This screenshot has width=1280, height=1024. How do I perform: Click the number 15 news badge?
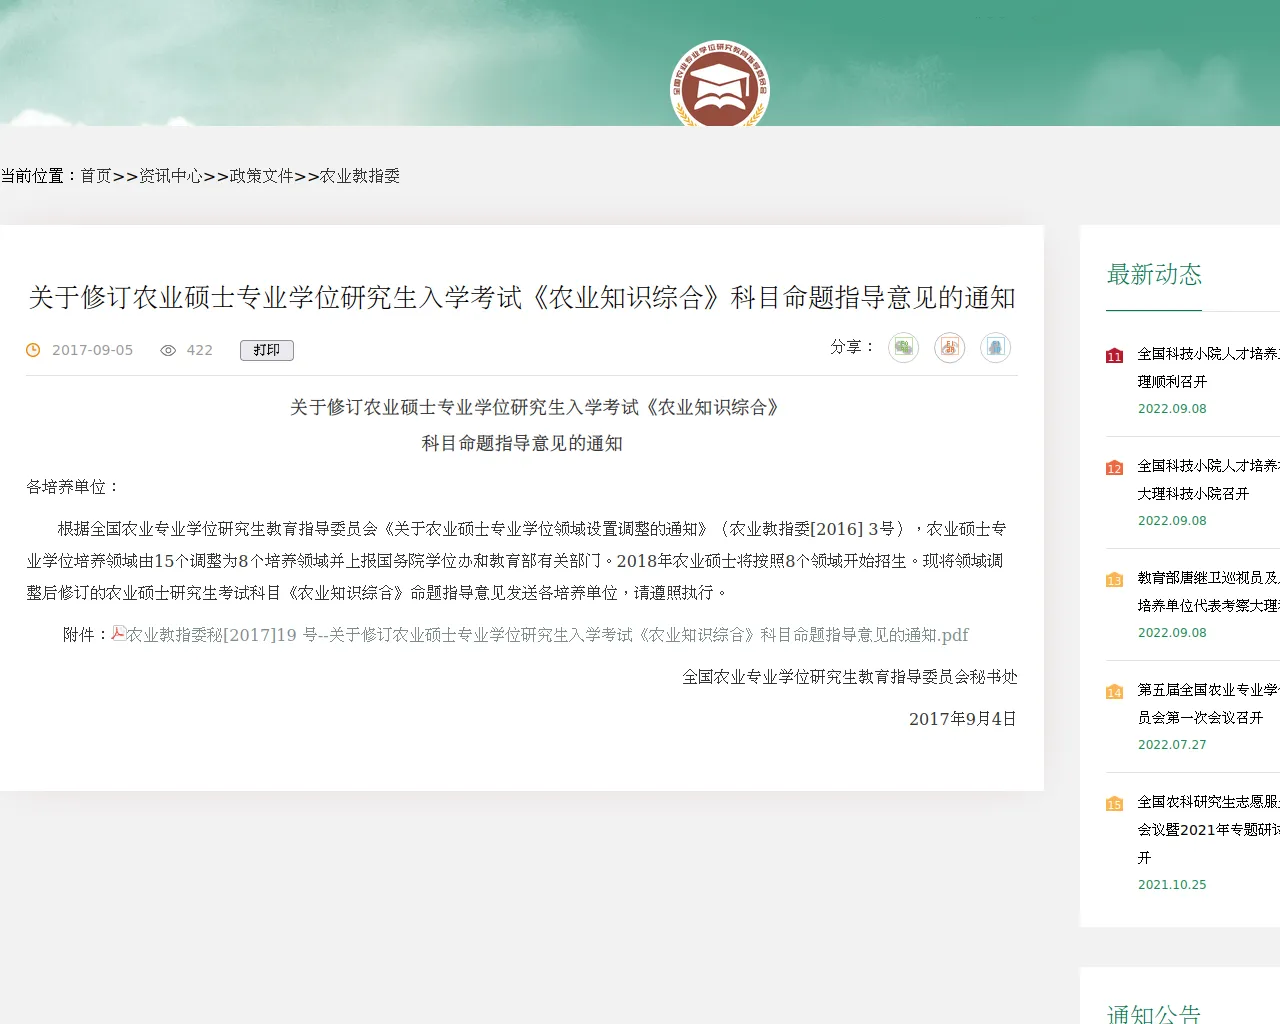(x=1114, y=804)
